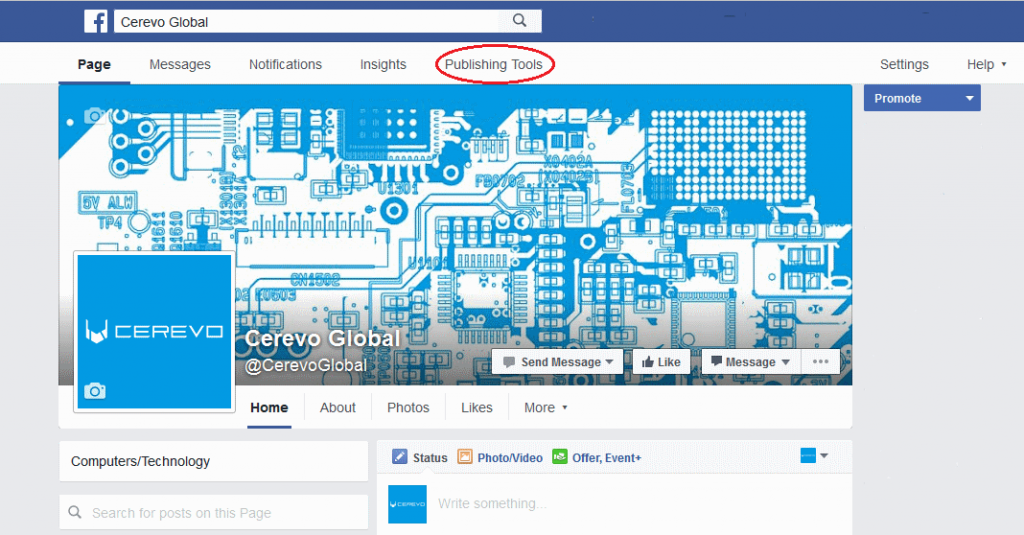The image size is (1024, 535).
Task: Open the Publishing Tools tab
Action: pos(494,64)
